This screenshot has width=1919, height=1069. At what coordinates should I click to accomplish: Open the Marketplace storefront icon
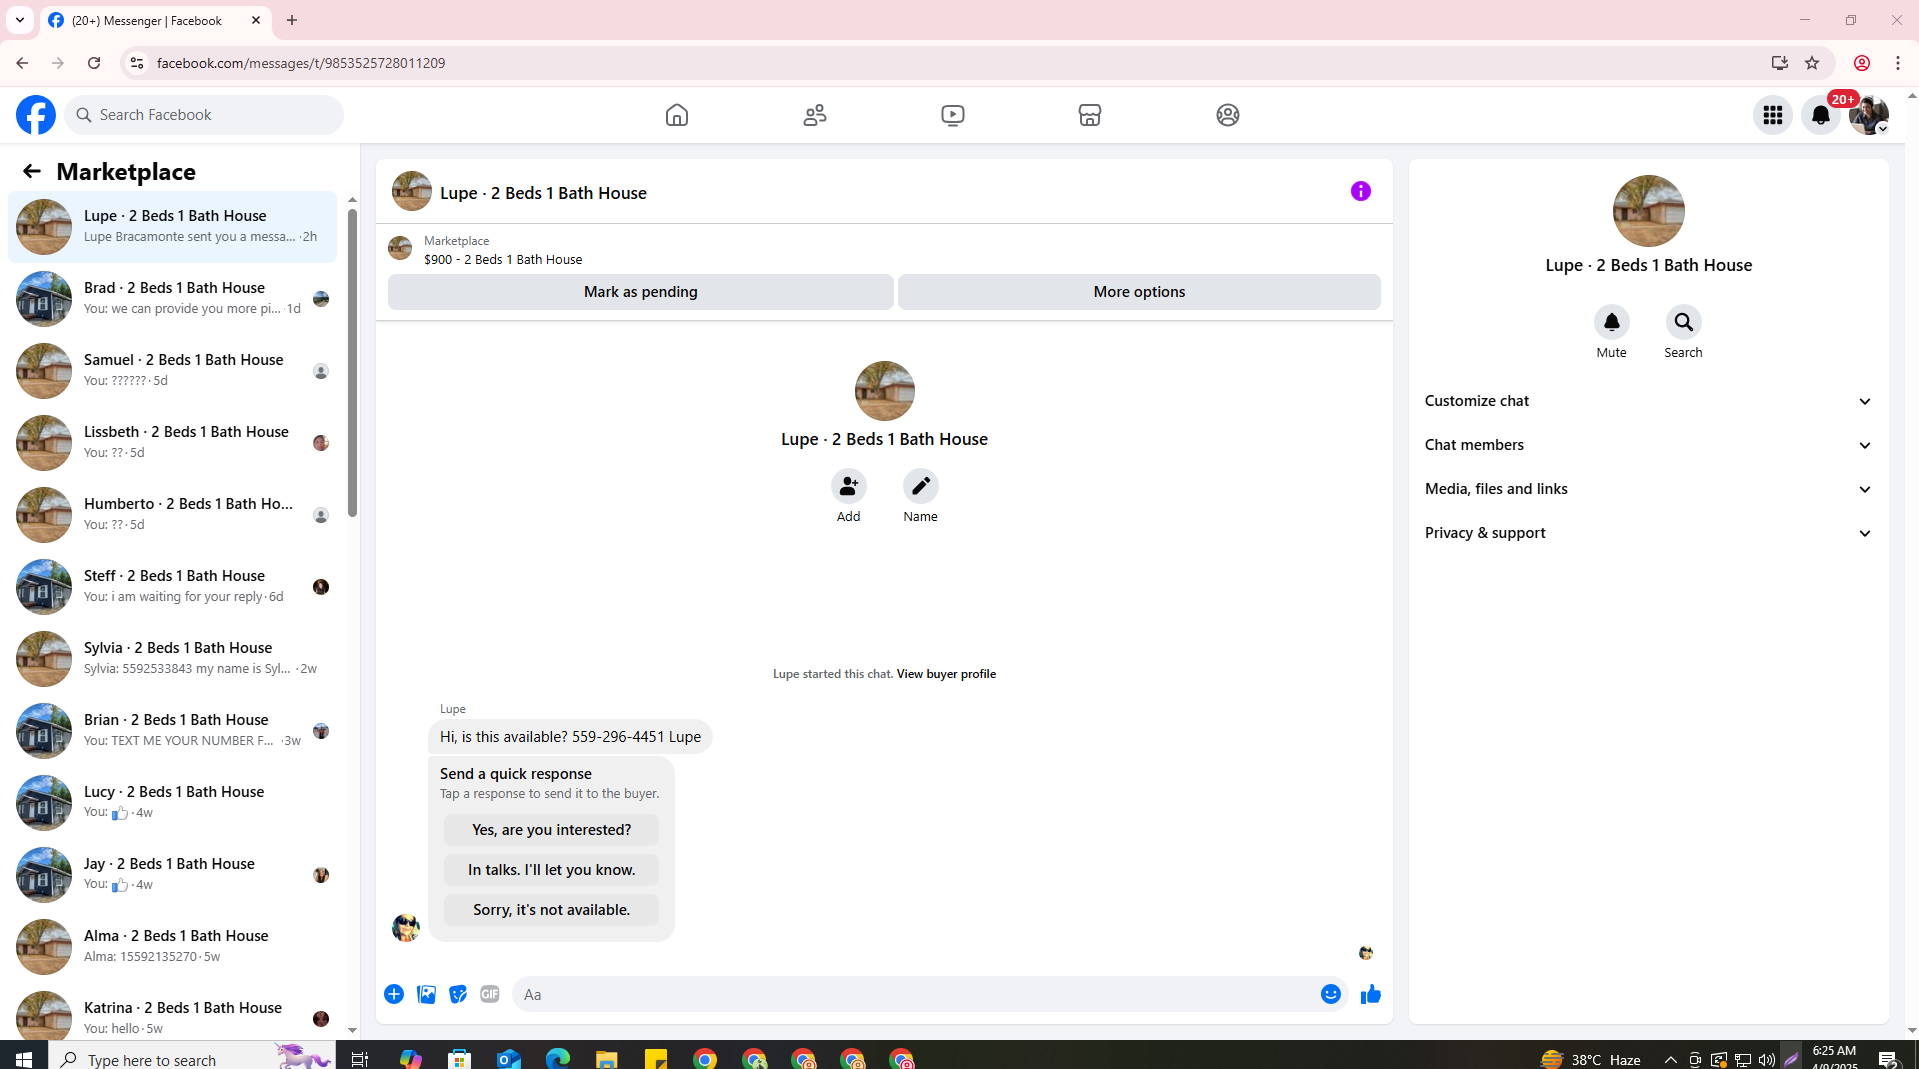coord(1090,115)
